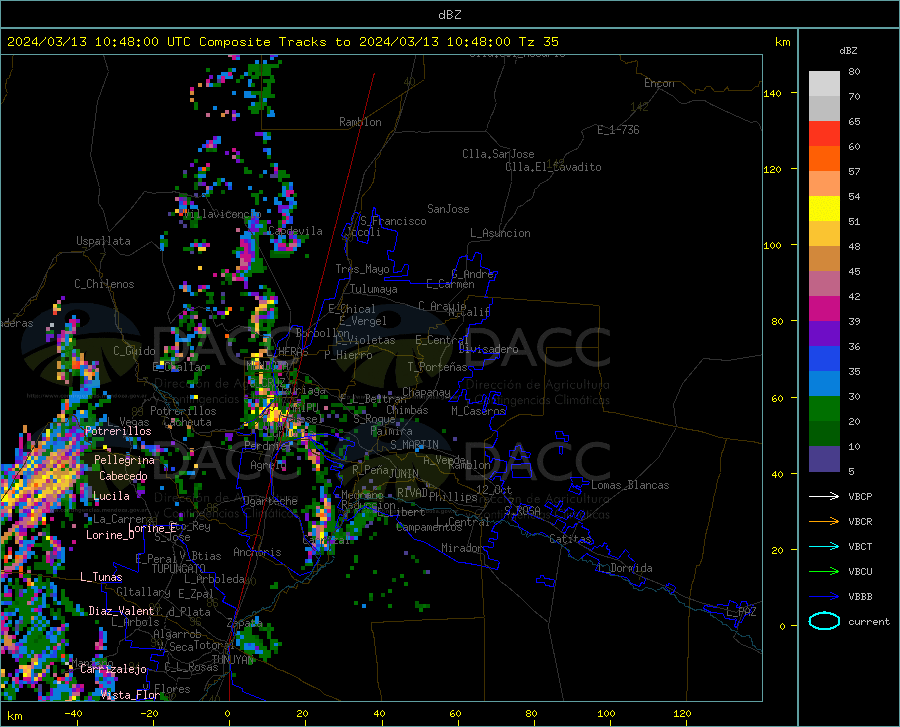Image resolution: width=900 pixels, height=727 pixels.
Task: Click the TUPUNGATO map label
Action: (179, 569)
